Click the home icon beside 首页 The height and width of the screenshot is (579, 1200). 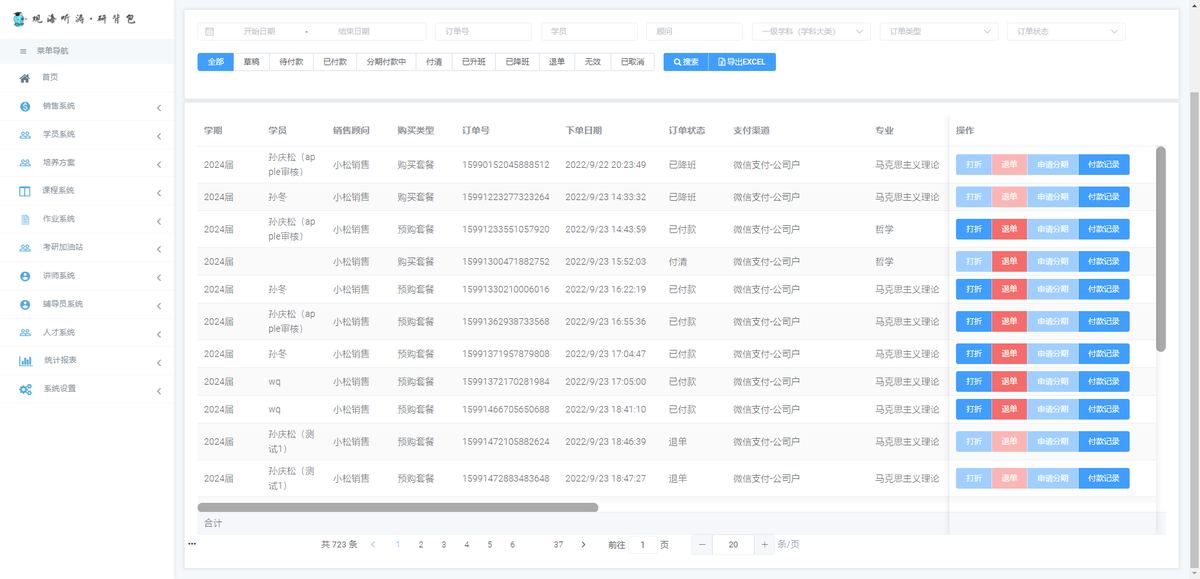tap(24, 77)
